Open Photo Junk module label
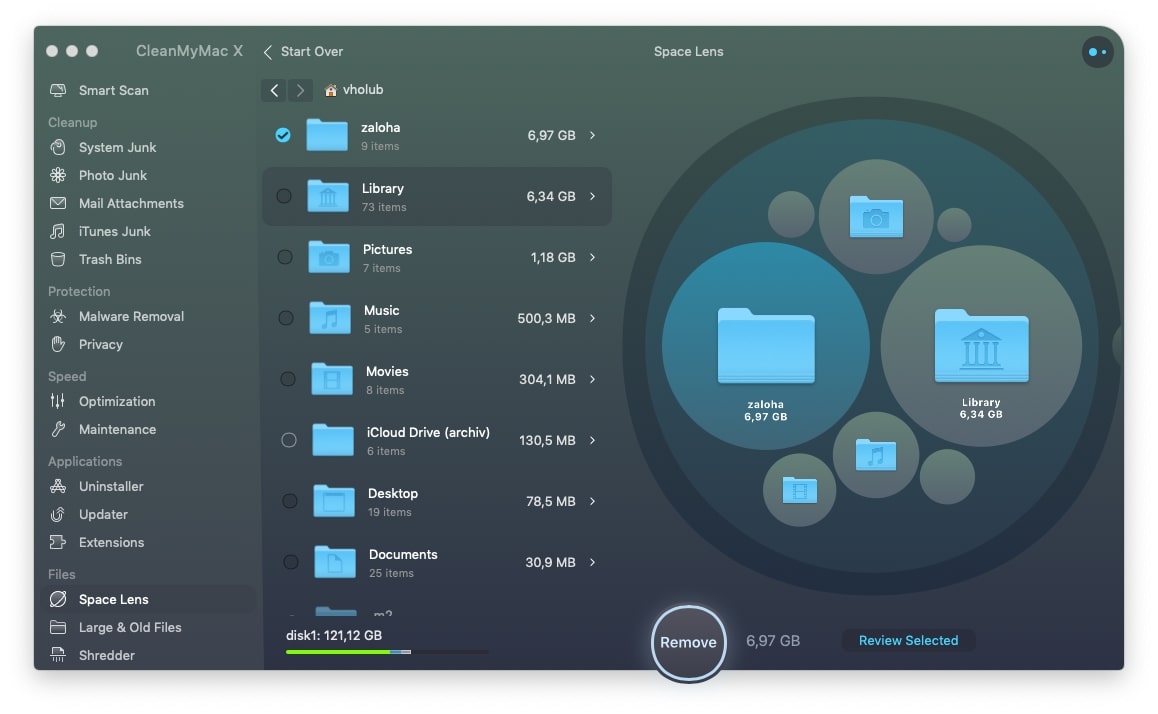Image resolution: width=1158 pixels, height=714 pixels. click(x=113, y=175)
